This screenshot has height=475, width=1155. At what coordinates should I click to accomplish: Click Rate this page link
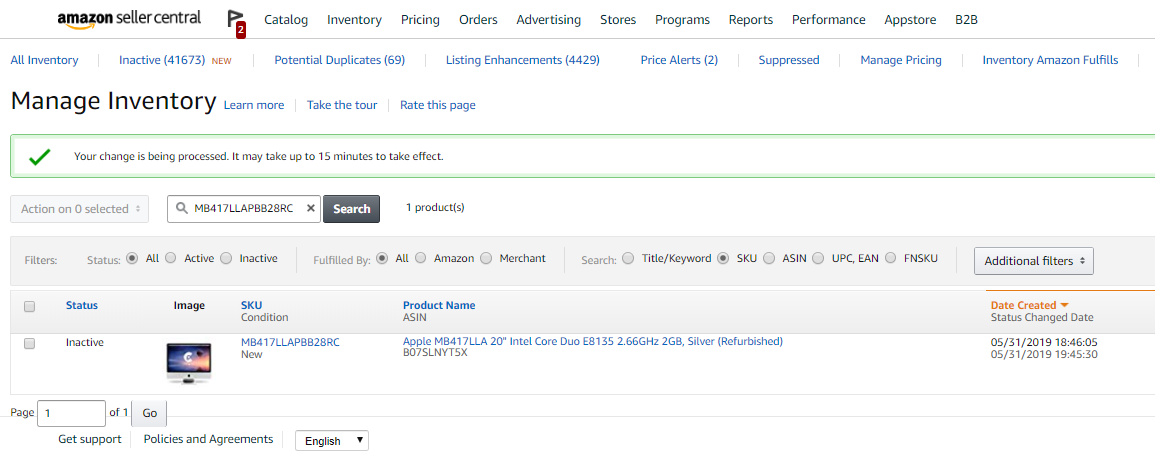click(438, 105)
